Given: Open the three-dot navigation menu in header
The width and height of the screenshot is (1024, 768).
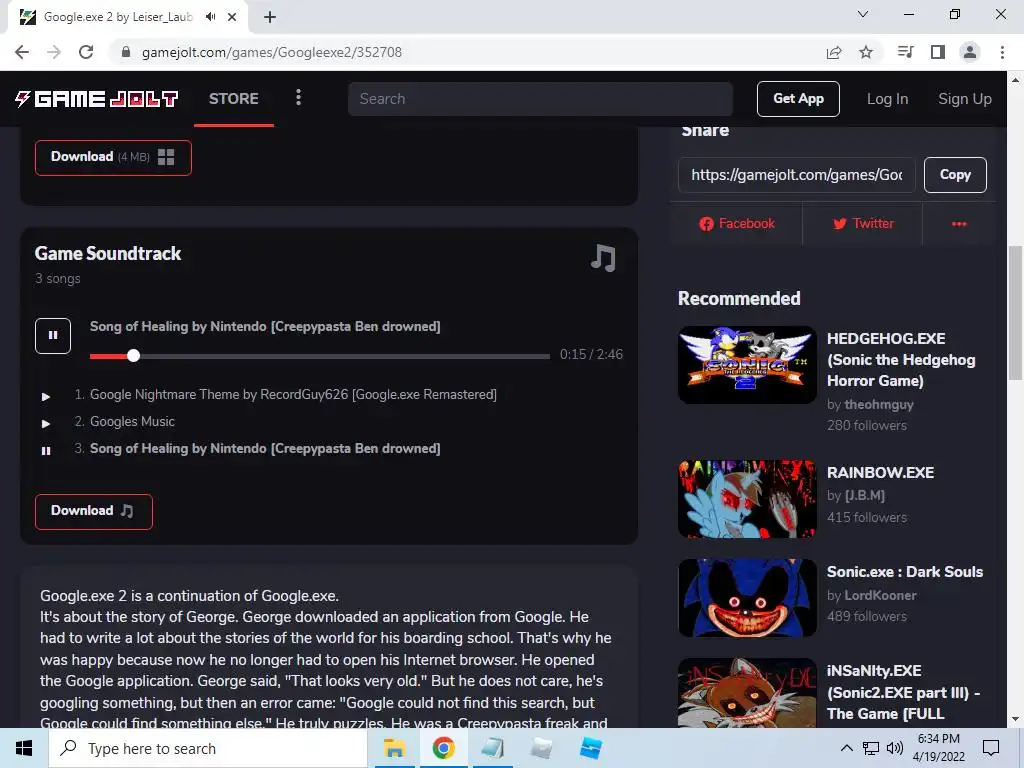Looking at the screenshot, I should tap(298, 98).
